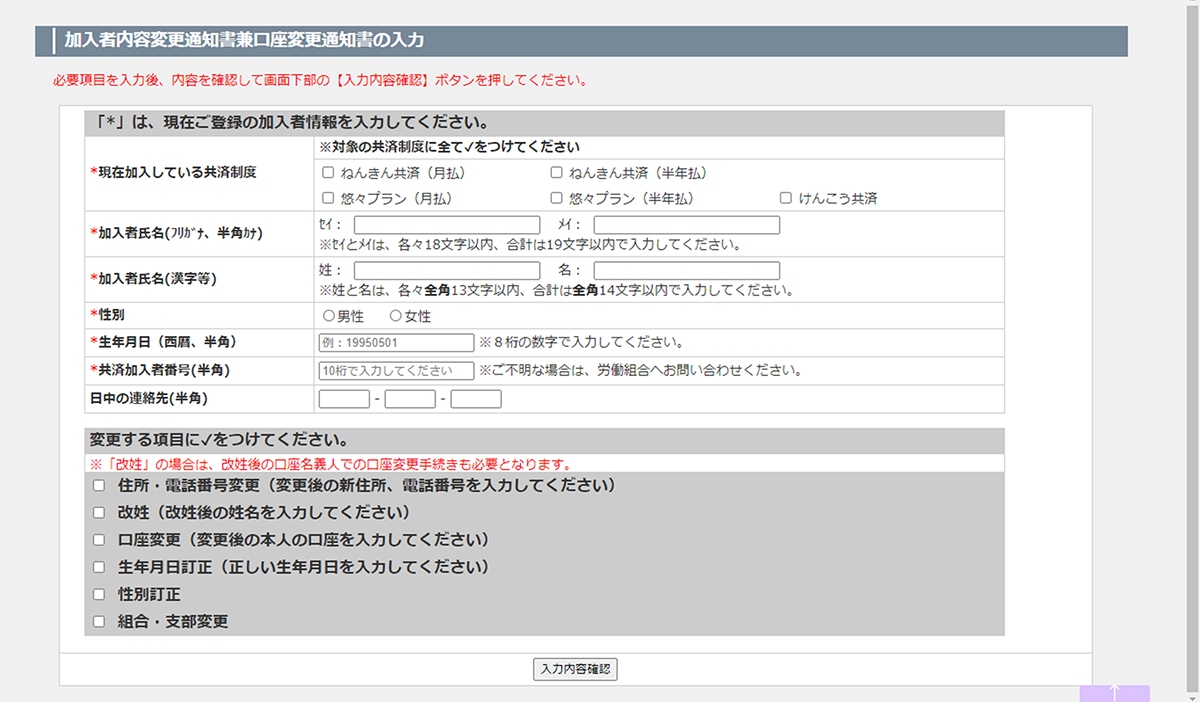Viewport: 1200px width, 702px height.
Task: Tick the 組合・支部変更 checkbox
Action: [98, 621]
